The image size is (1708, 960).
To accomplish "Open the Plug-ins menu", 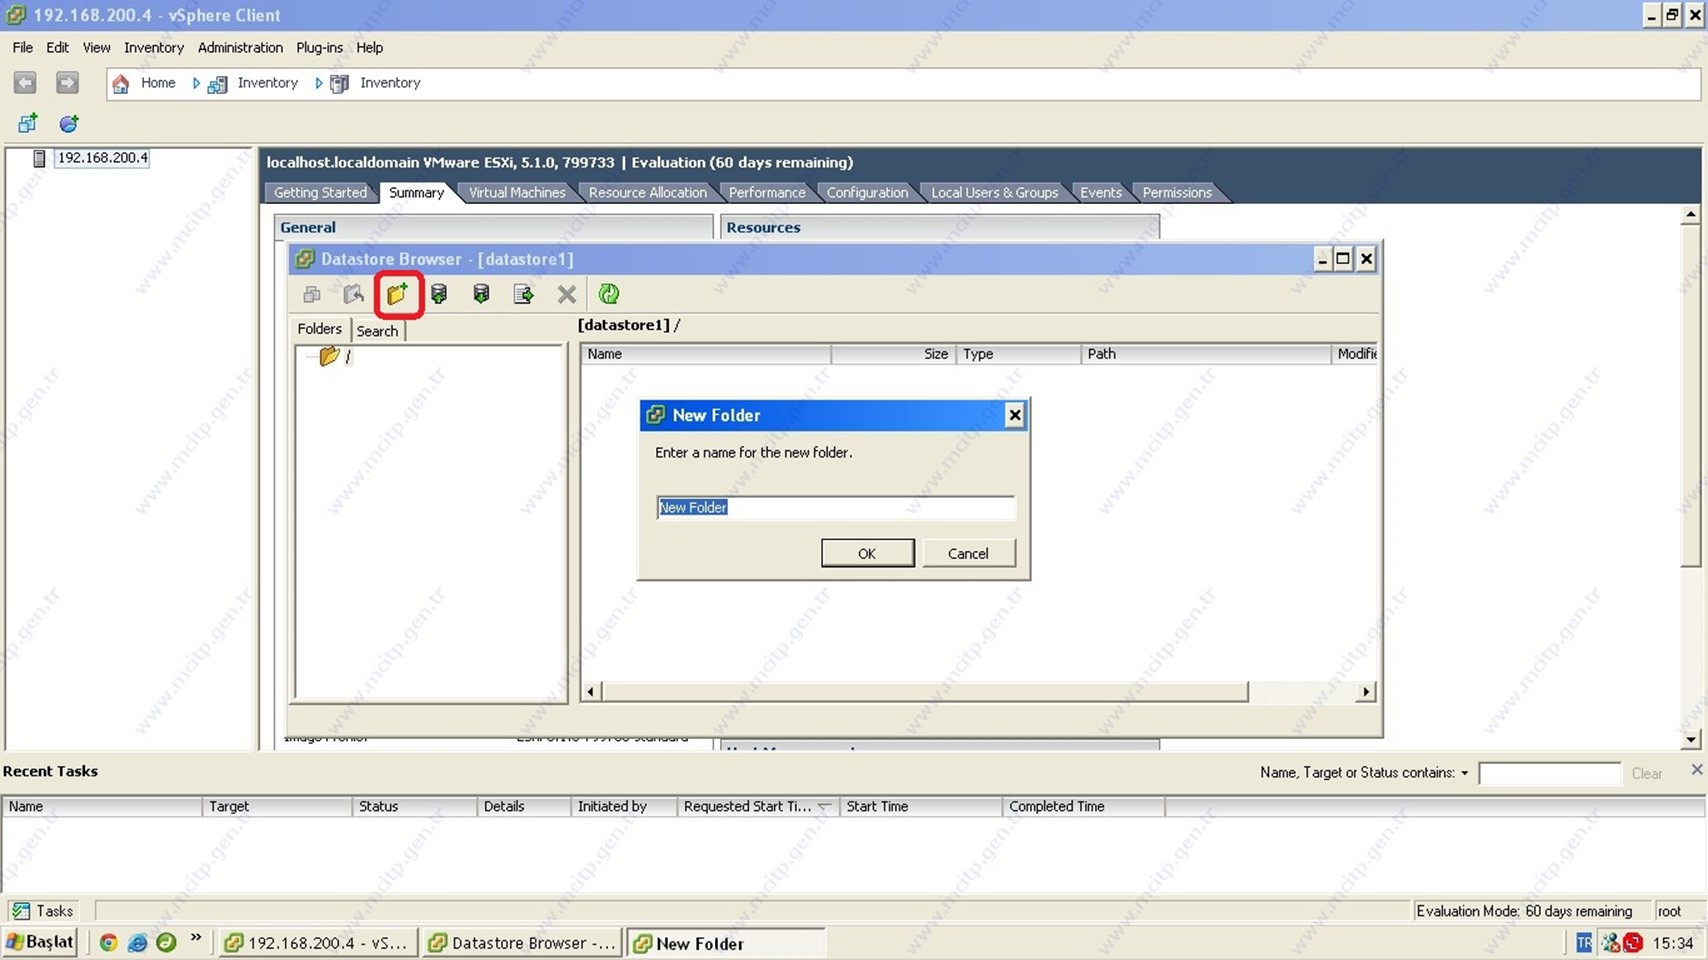I will [x=319, y=47].
